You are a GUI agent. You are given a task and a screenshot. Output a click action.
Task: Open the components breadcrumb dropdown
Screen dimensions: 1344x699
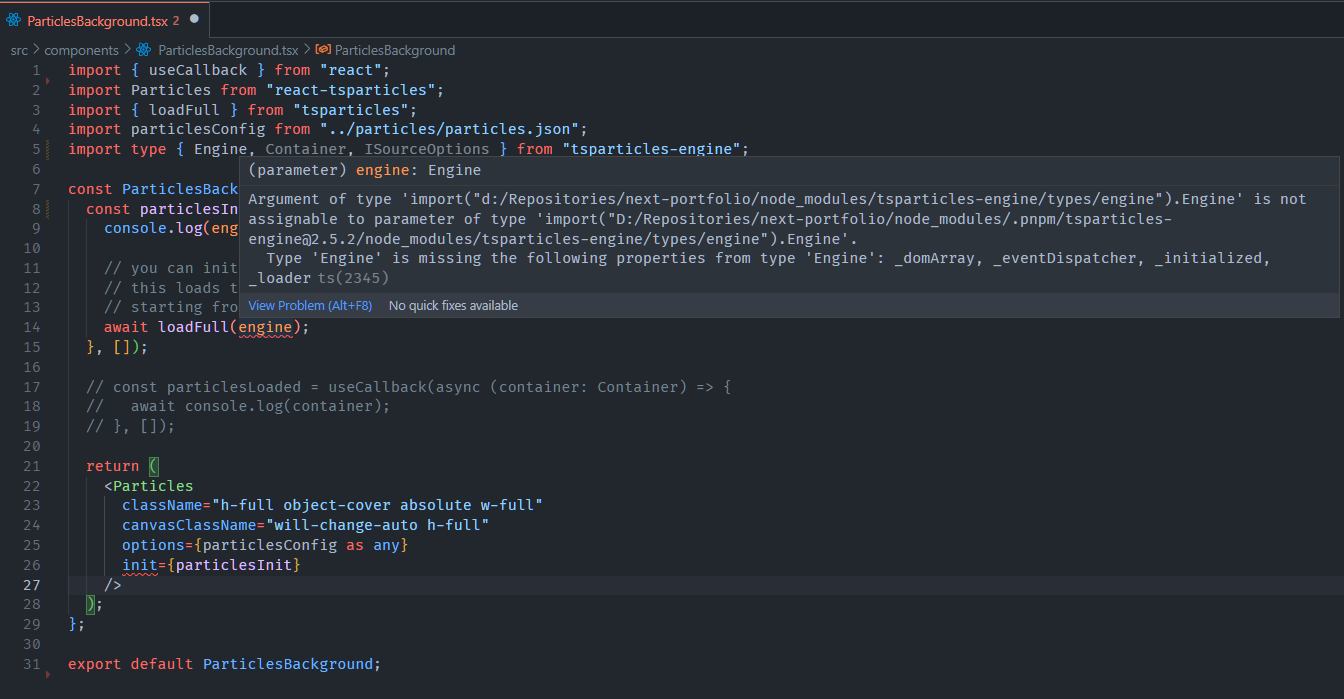coord(82,50)
